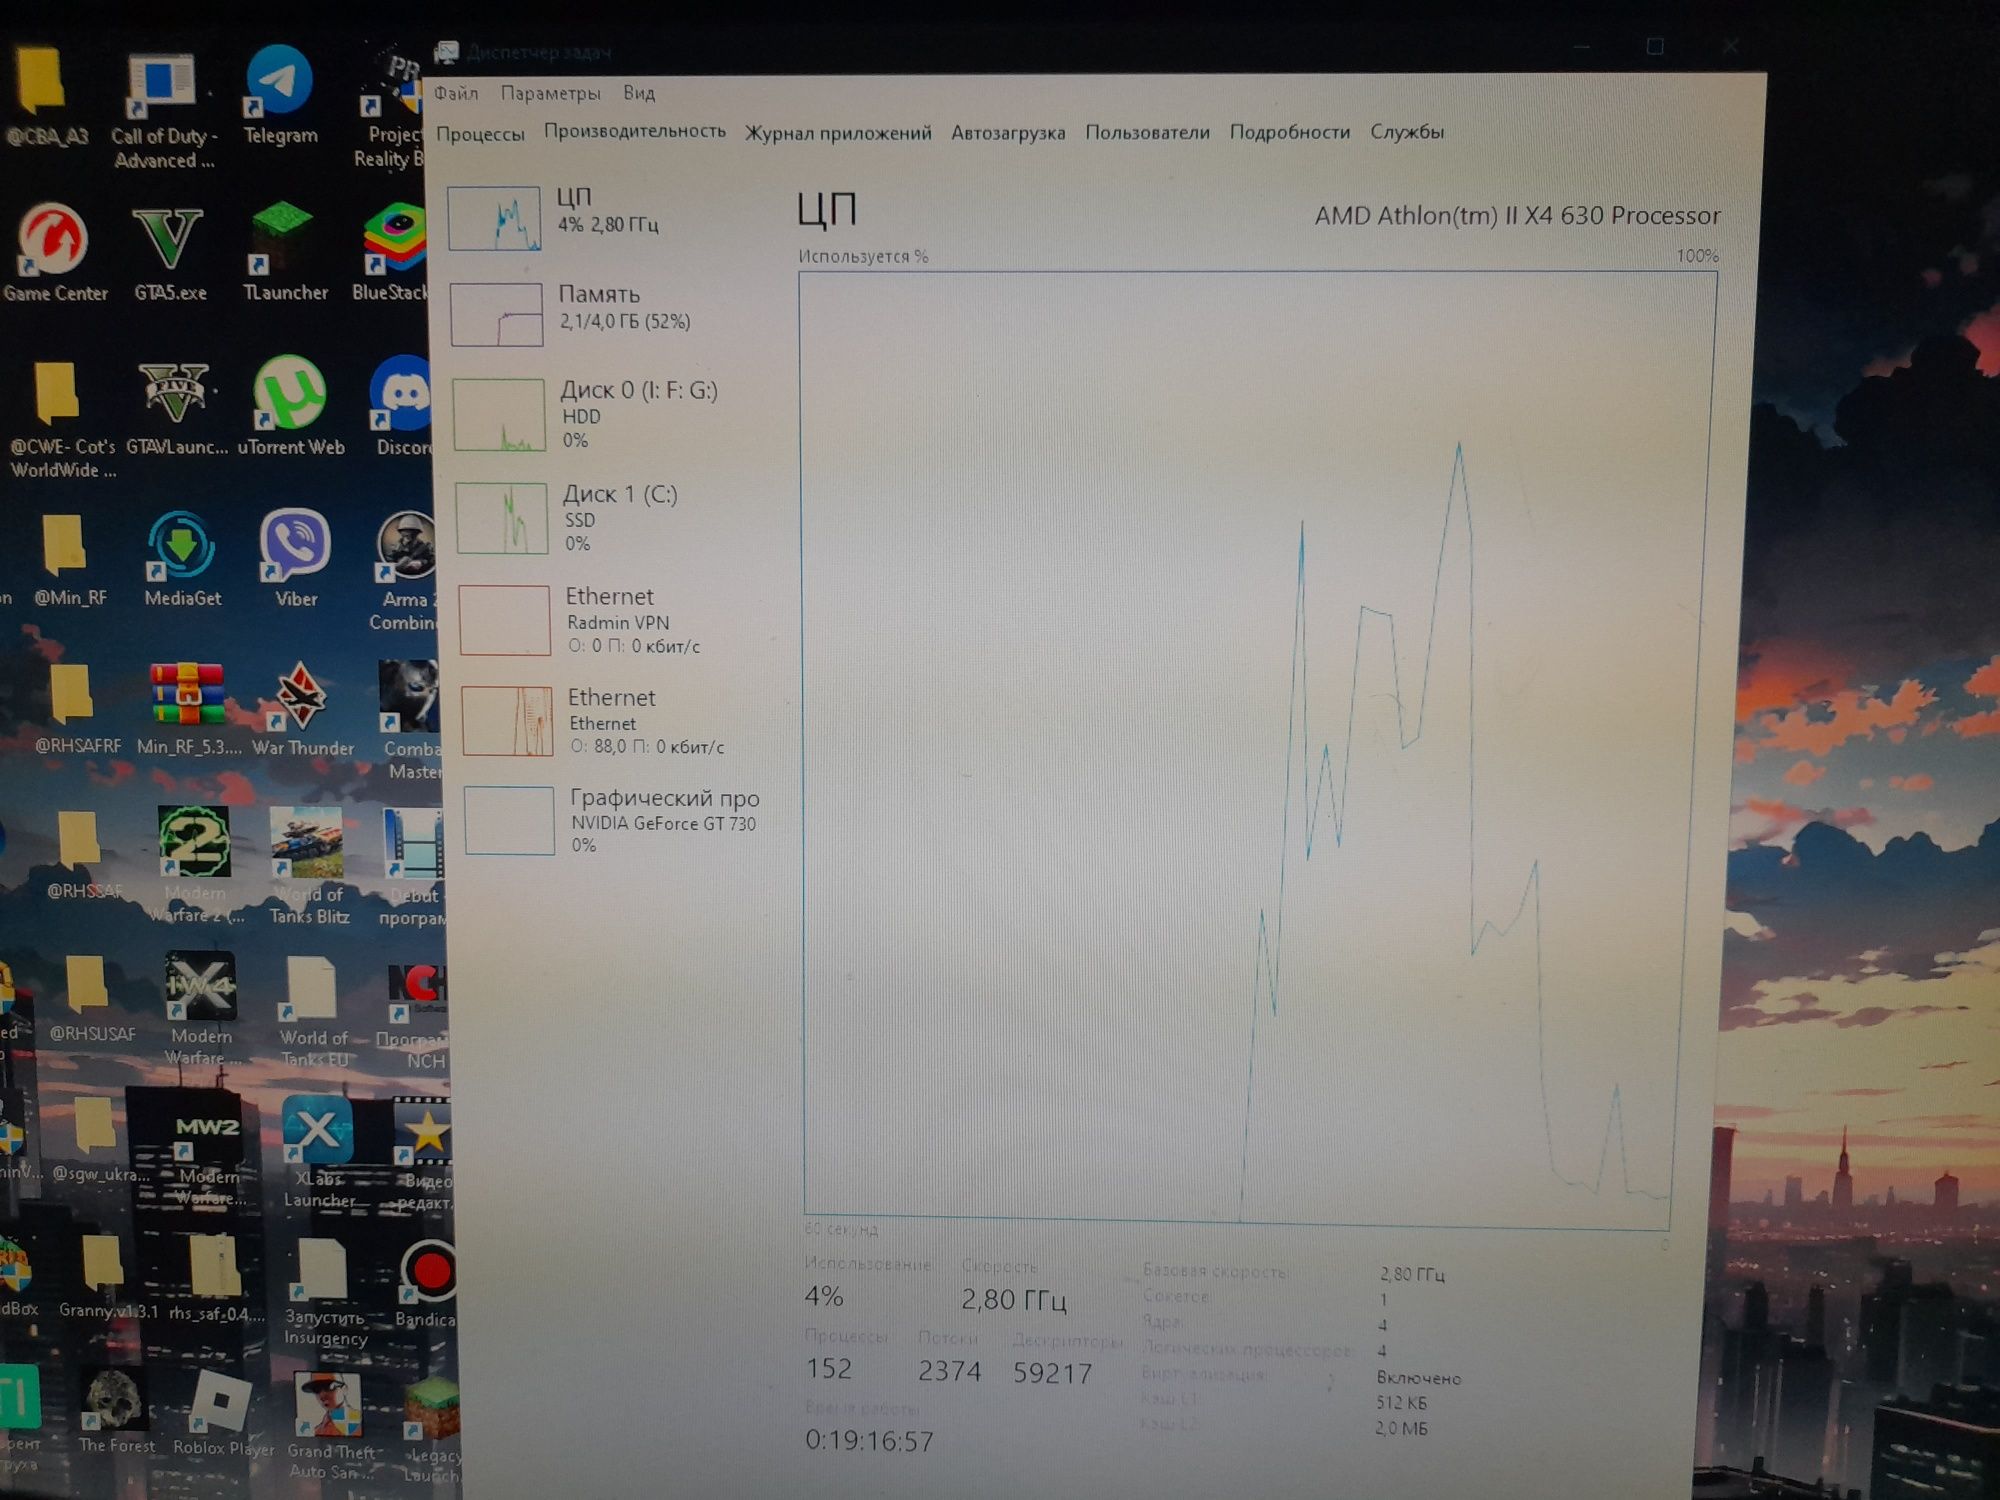Screen dimensions: 2000x1500
Task: Open TLauncher Minecraft shortcut
Action: 285,250
